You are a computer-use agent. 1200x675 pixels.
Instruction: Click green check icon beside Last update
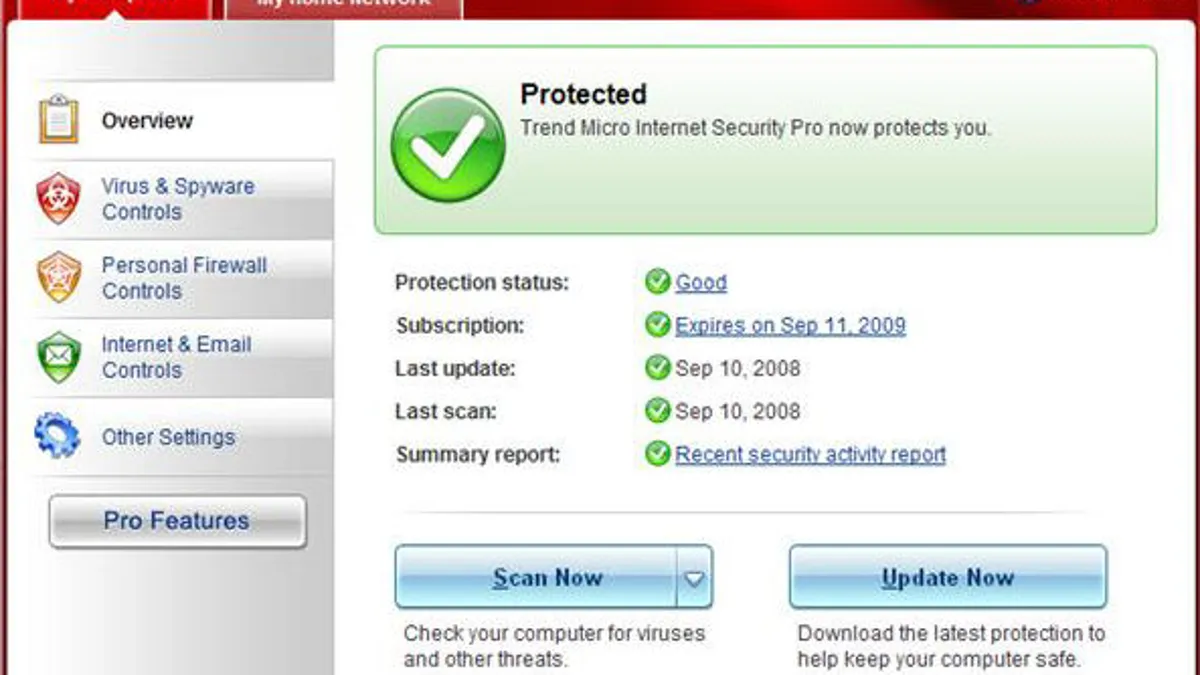(657, 368)
